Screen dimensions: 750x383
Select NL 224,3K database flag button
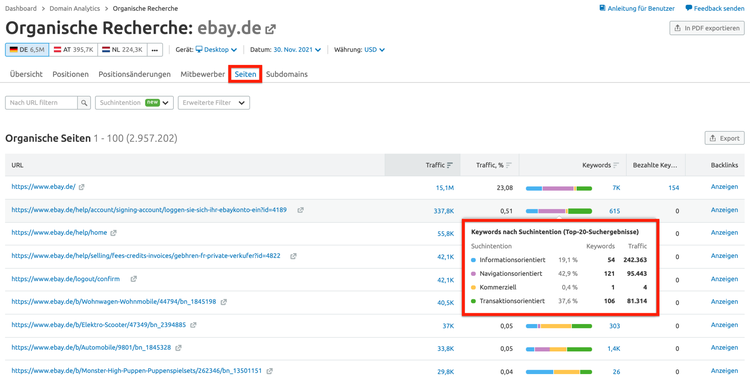[122, 50]
